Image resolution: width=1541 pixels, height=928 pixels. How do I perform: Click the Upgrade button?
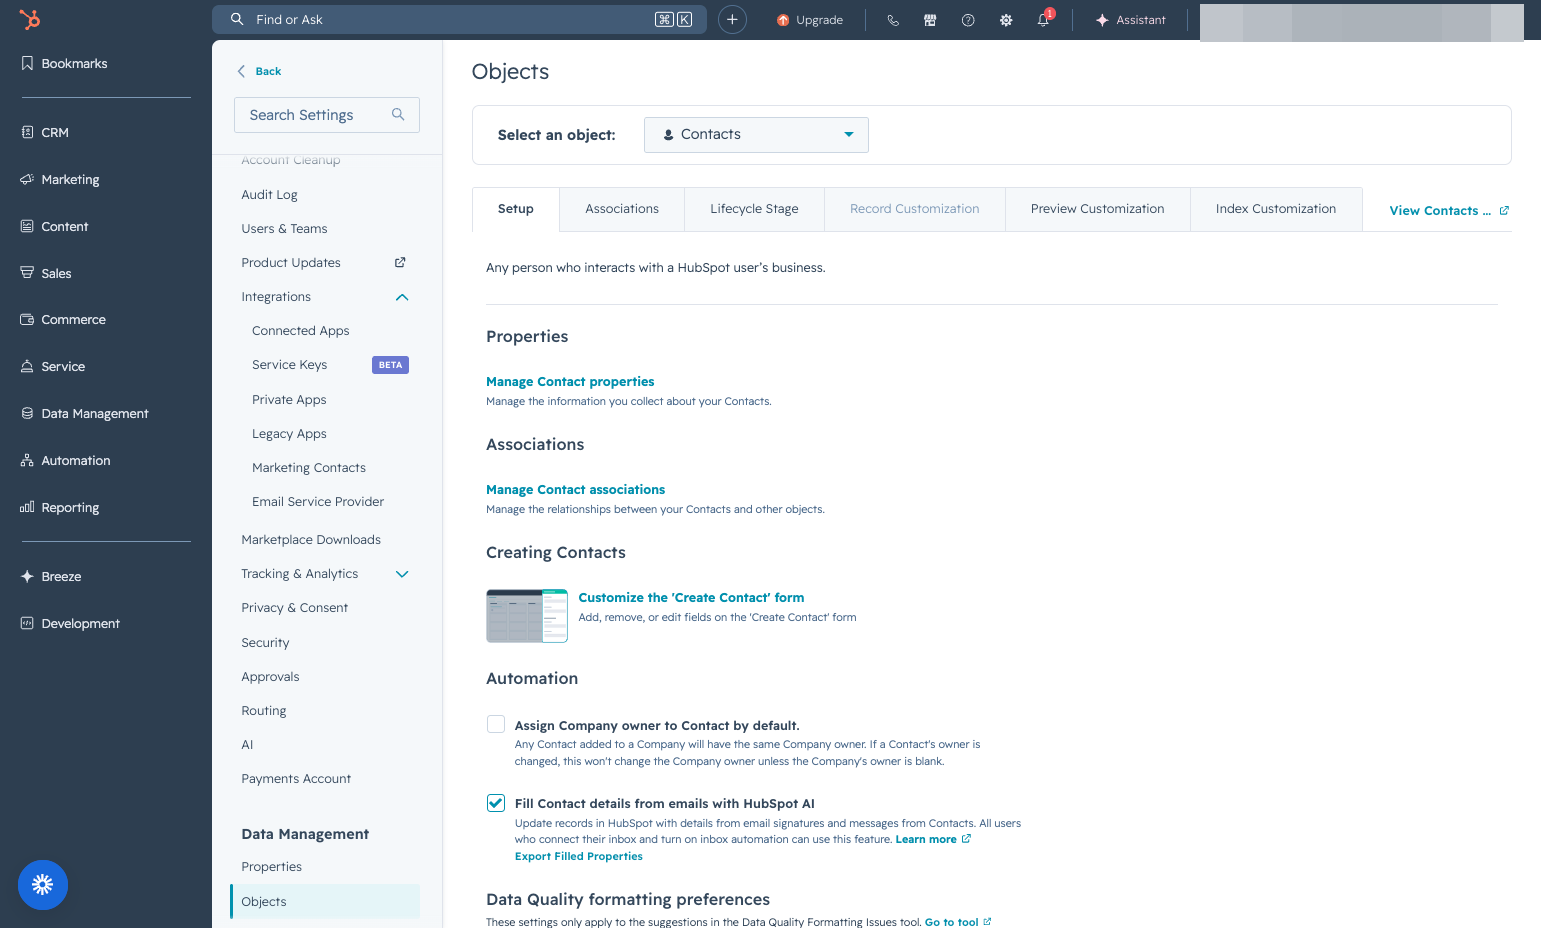[810, 20]
